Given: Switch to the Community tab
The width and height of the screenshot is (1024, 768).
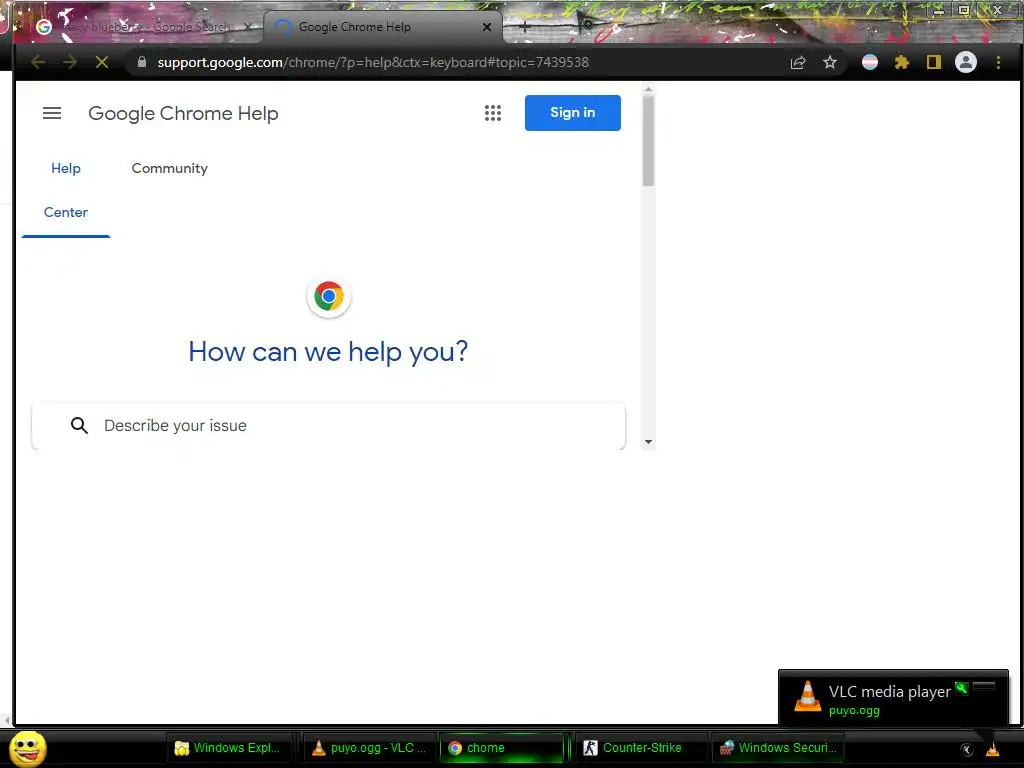Looking at the screenshot, I should (170, 168).
